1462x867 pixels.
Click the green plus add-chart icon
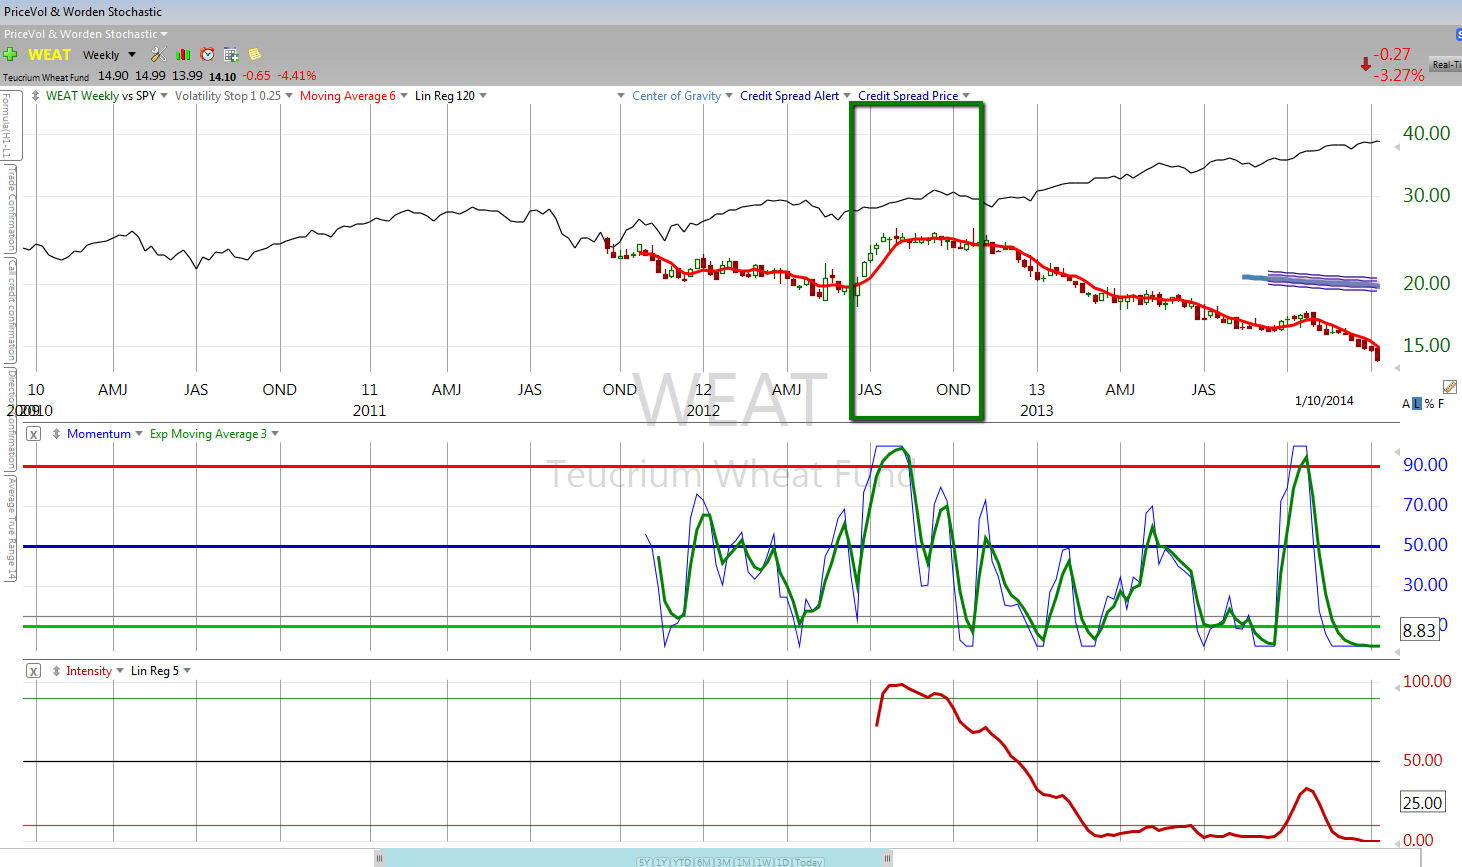[x=11, y=55]
